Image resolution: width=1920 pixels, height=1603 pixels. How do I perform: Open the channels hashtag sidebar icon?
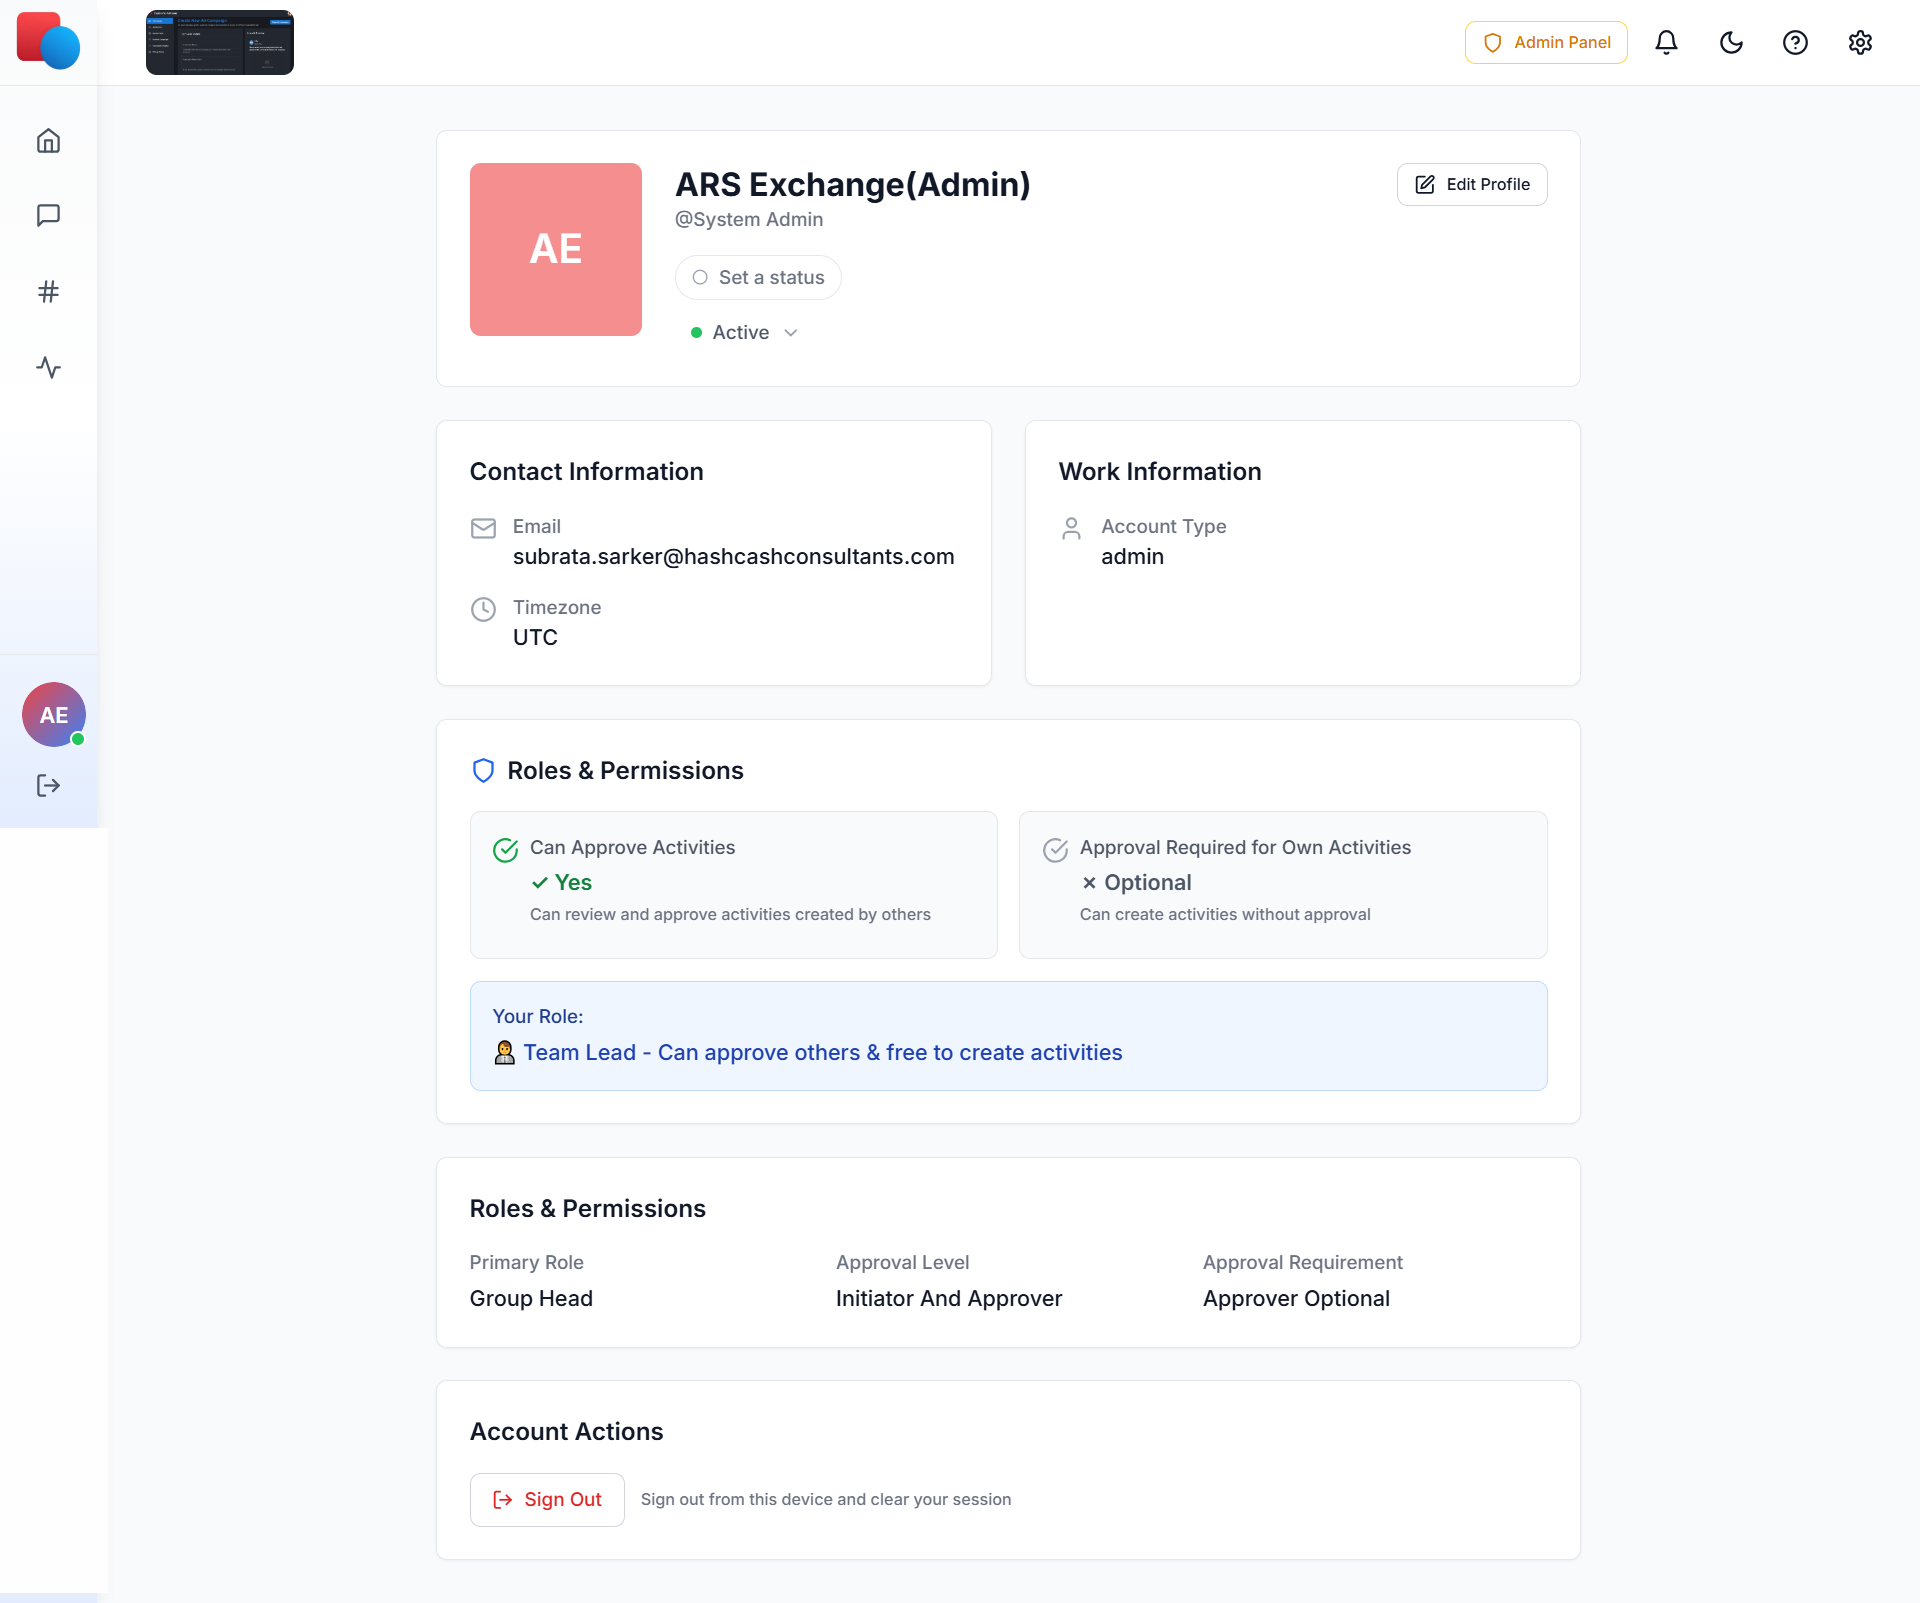click(x=48, y=292)
